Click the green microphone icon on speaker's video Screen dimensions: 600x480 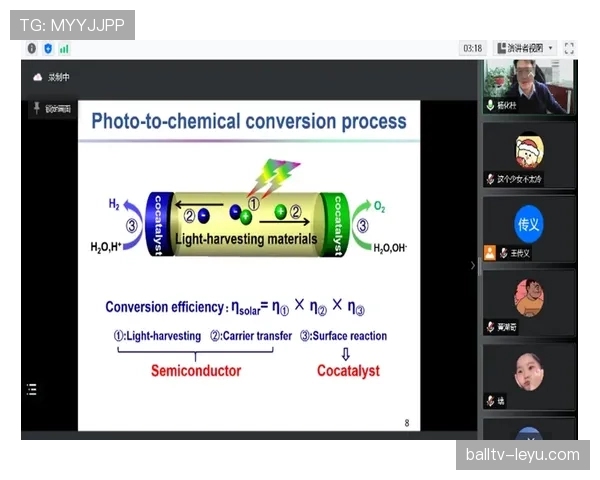pyautogui.click(x=490, y=104)
